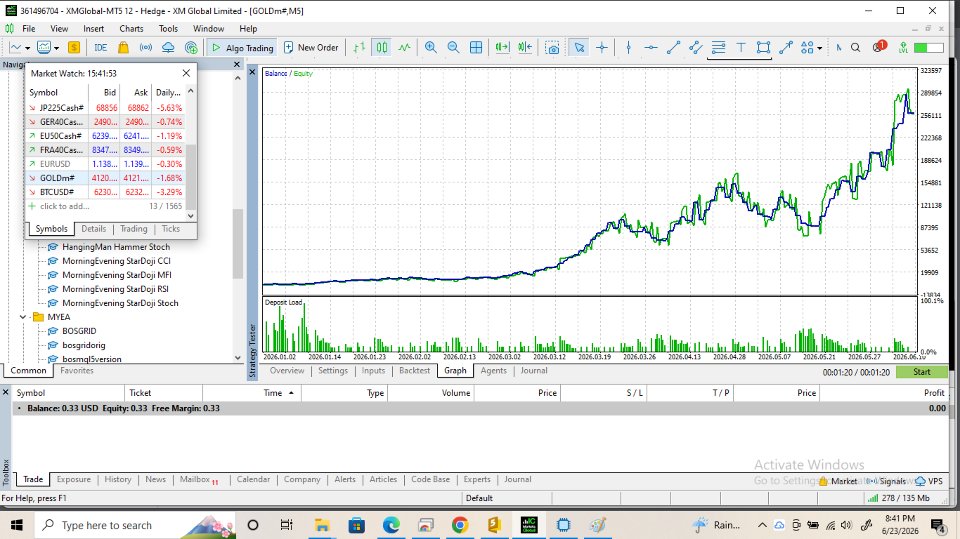
Task: Switch to the Backtest tab
Action: tap(414, 371)
